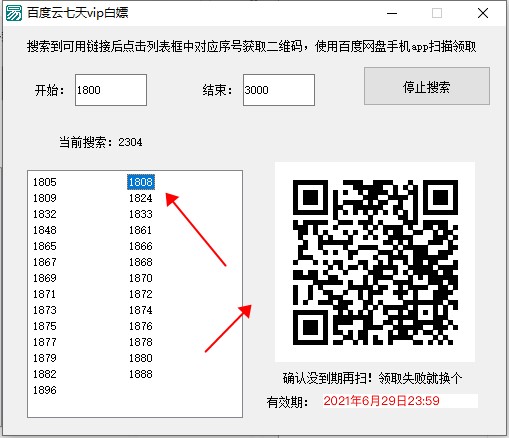Click the 确认没到期再扫 notice text
509x438 pixels.
tap(372, 378)
